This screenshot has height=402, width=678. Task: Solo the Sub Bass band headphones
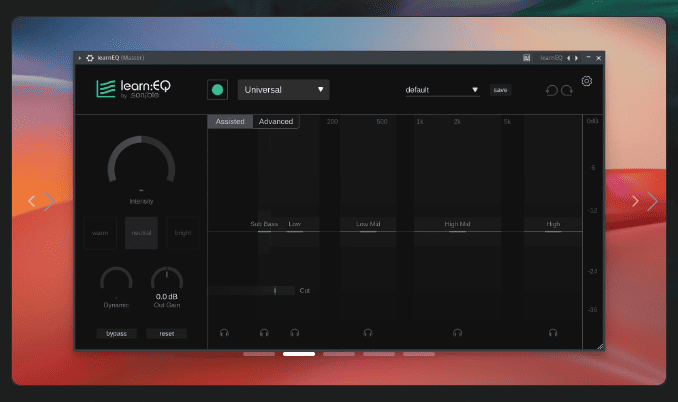click(264, 333)
